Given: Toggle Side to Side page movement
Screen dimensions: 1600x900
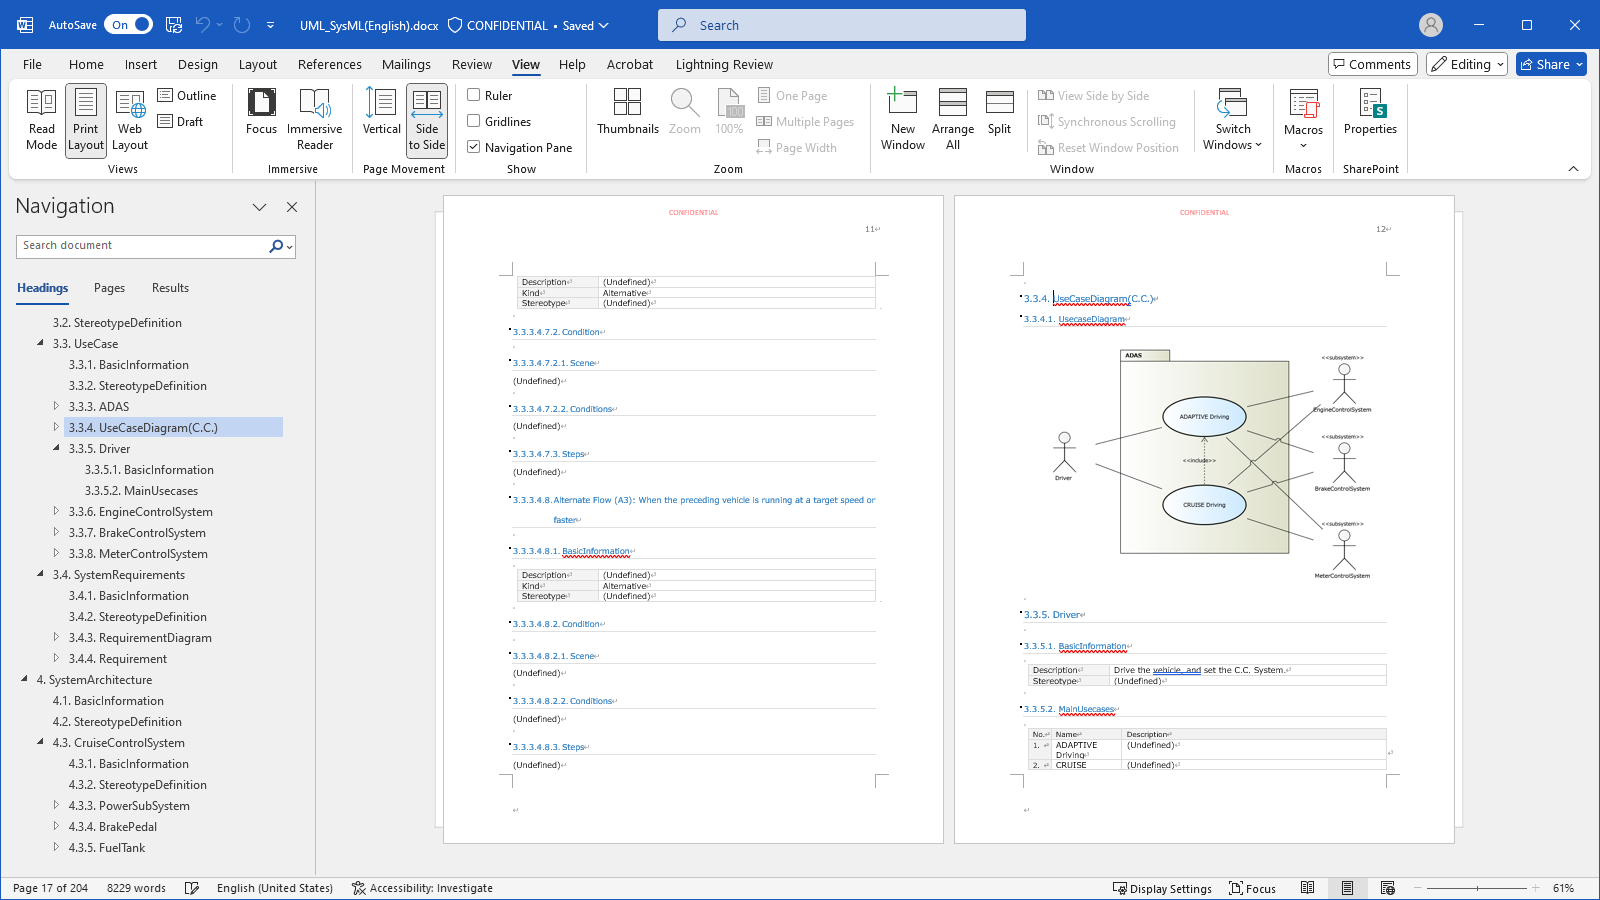Looking at the screenshot, I should coord(427,119).
